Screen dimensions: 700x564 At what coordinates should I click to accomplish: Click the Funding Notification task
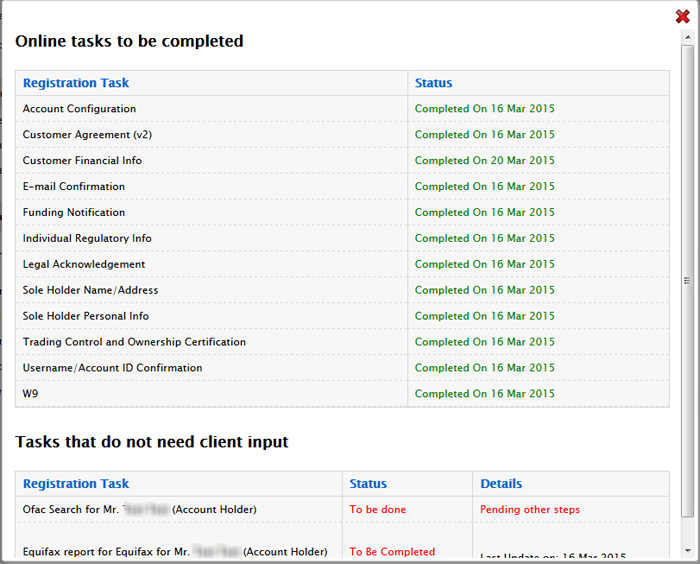pyautogui.click(x=74, y=213)
